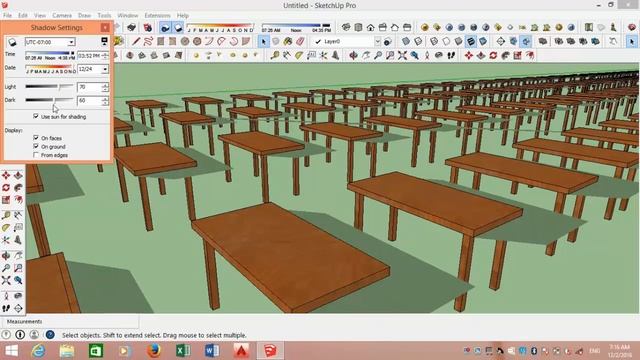Click the Paint Bucket tool in top toolbar
This screenshot has height=360, width=640.
pyautogui.click(x=288, y=41)
